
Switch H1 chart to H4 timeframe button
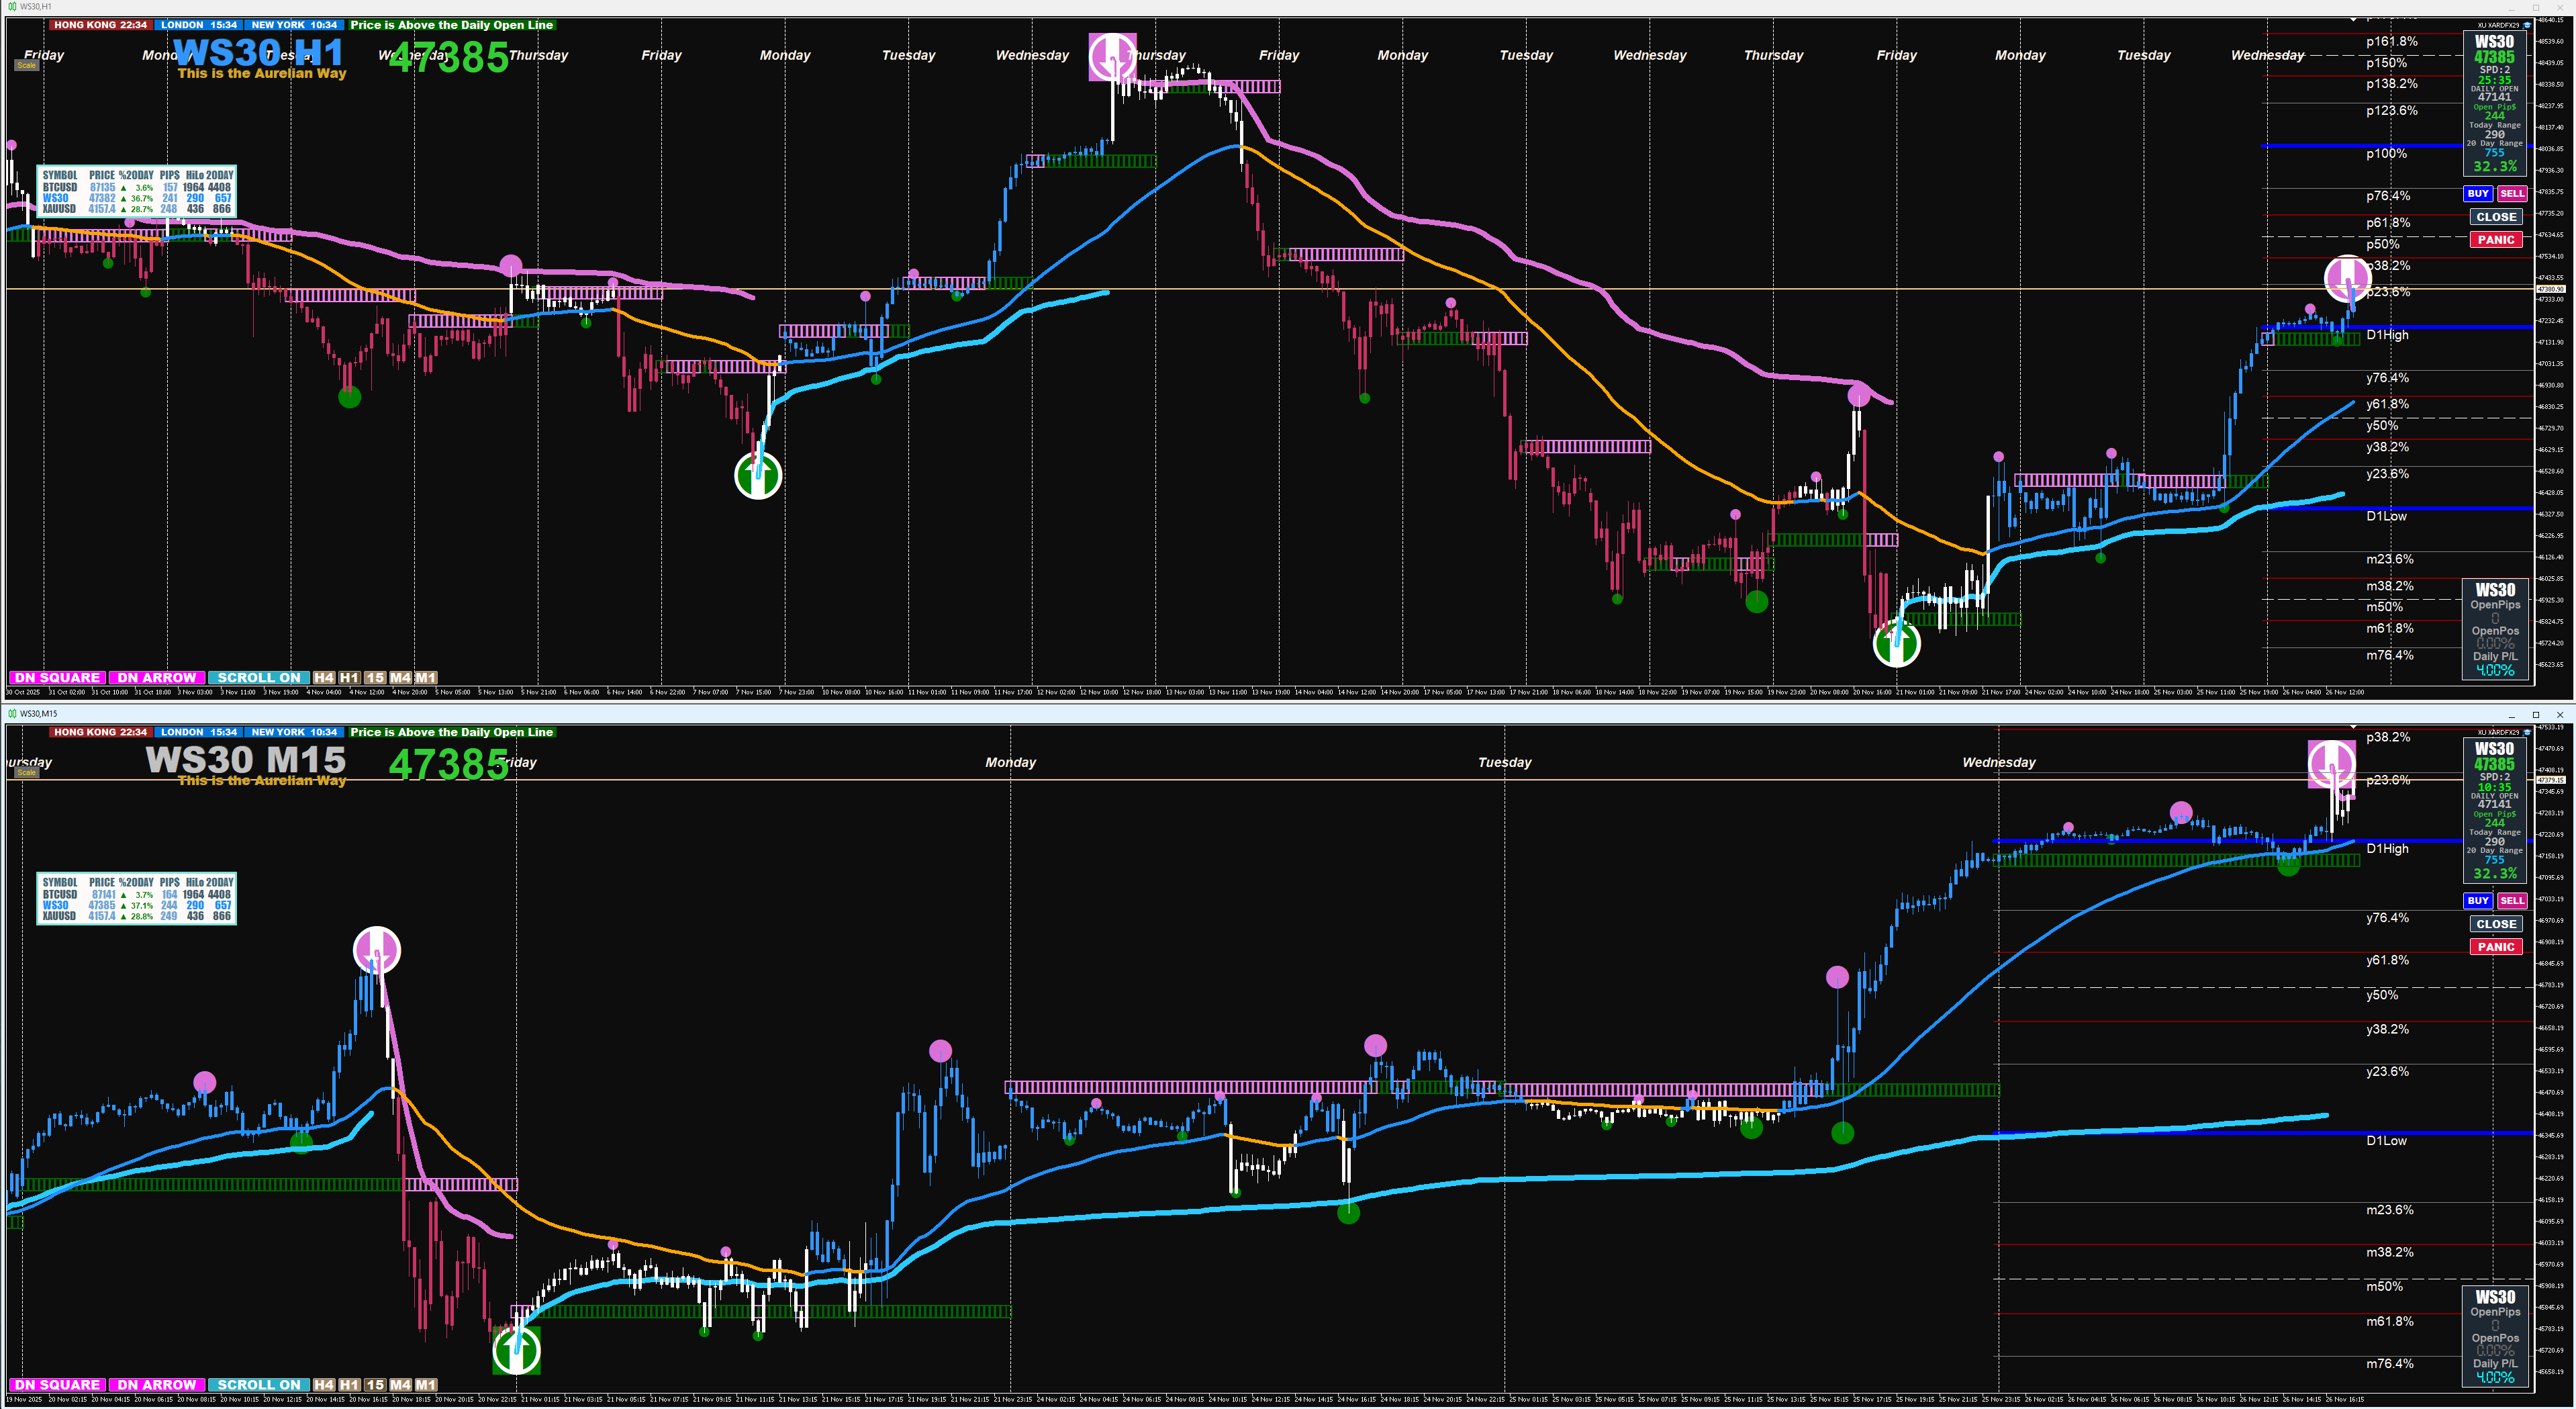click(x=324, y=678)
